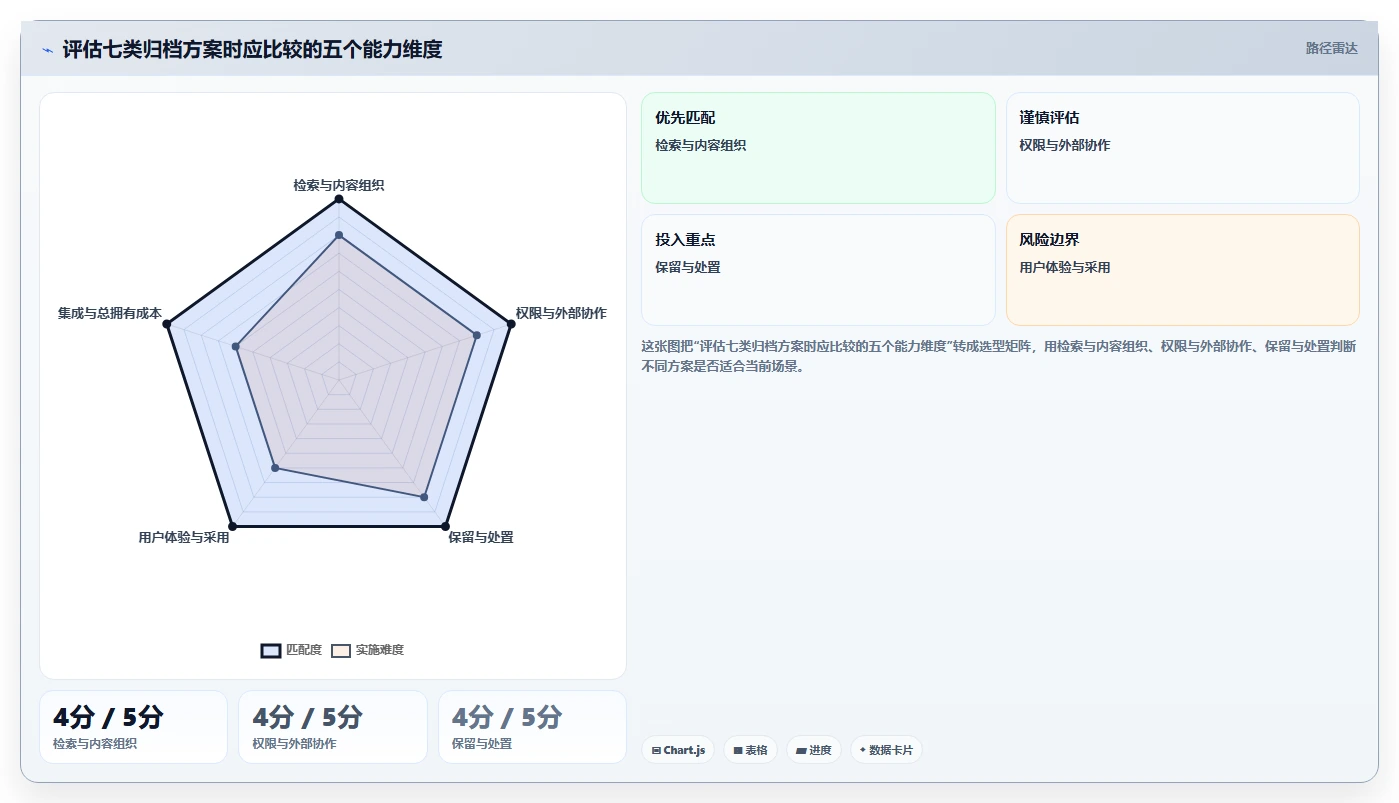Select the 权限与外部协作 axis label on the radar
Screen dimensions: 1399x803
pyautogui.click(x=561, y=313)
